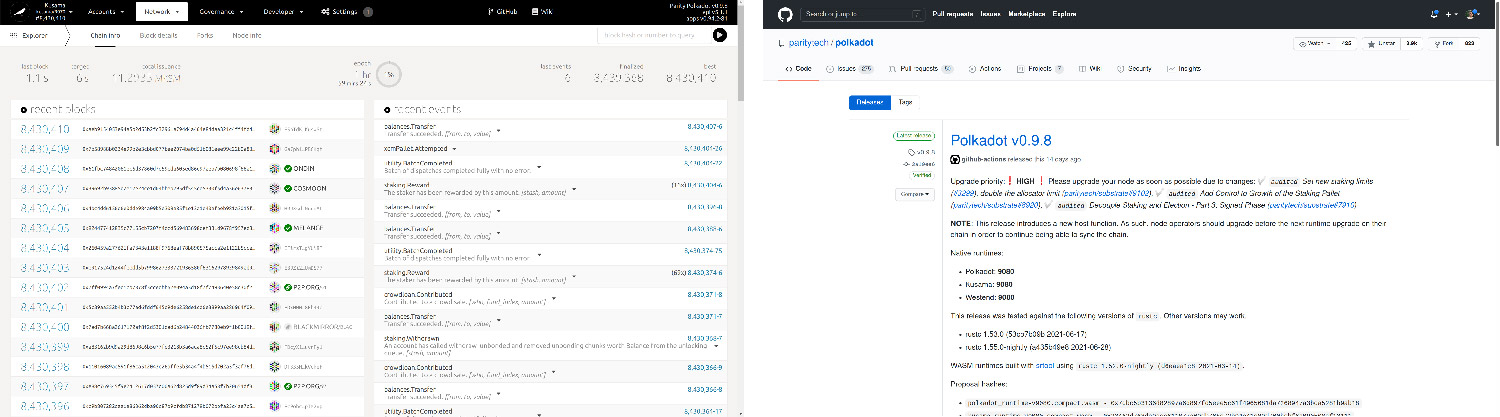Viewport: 1500px width, 417px height.
Task: Click identicon in block 8,430,402 row
Action: tap(275, 286)
